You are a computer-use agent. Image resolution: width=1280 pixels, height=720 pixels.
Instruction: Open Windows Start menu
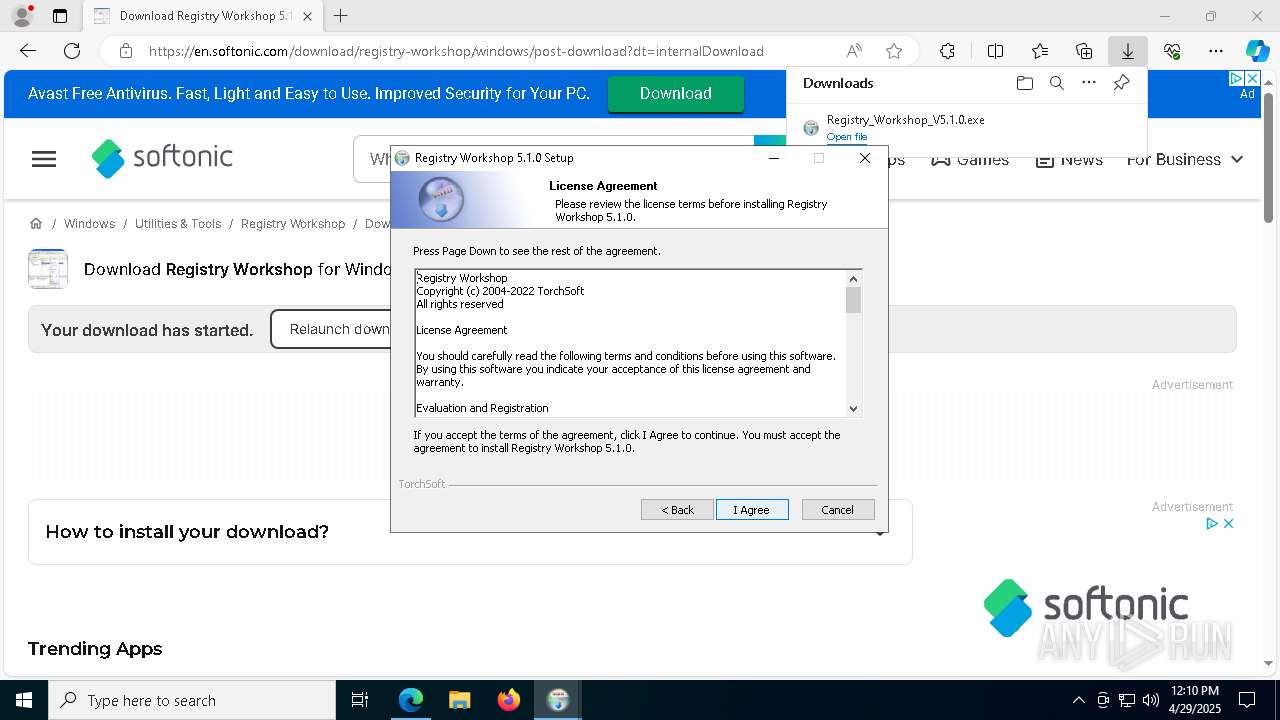pos(24,700)
